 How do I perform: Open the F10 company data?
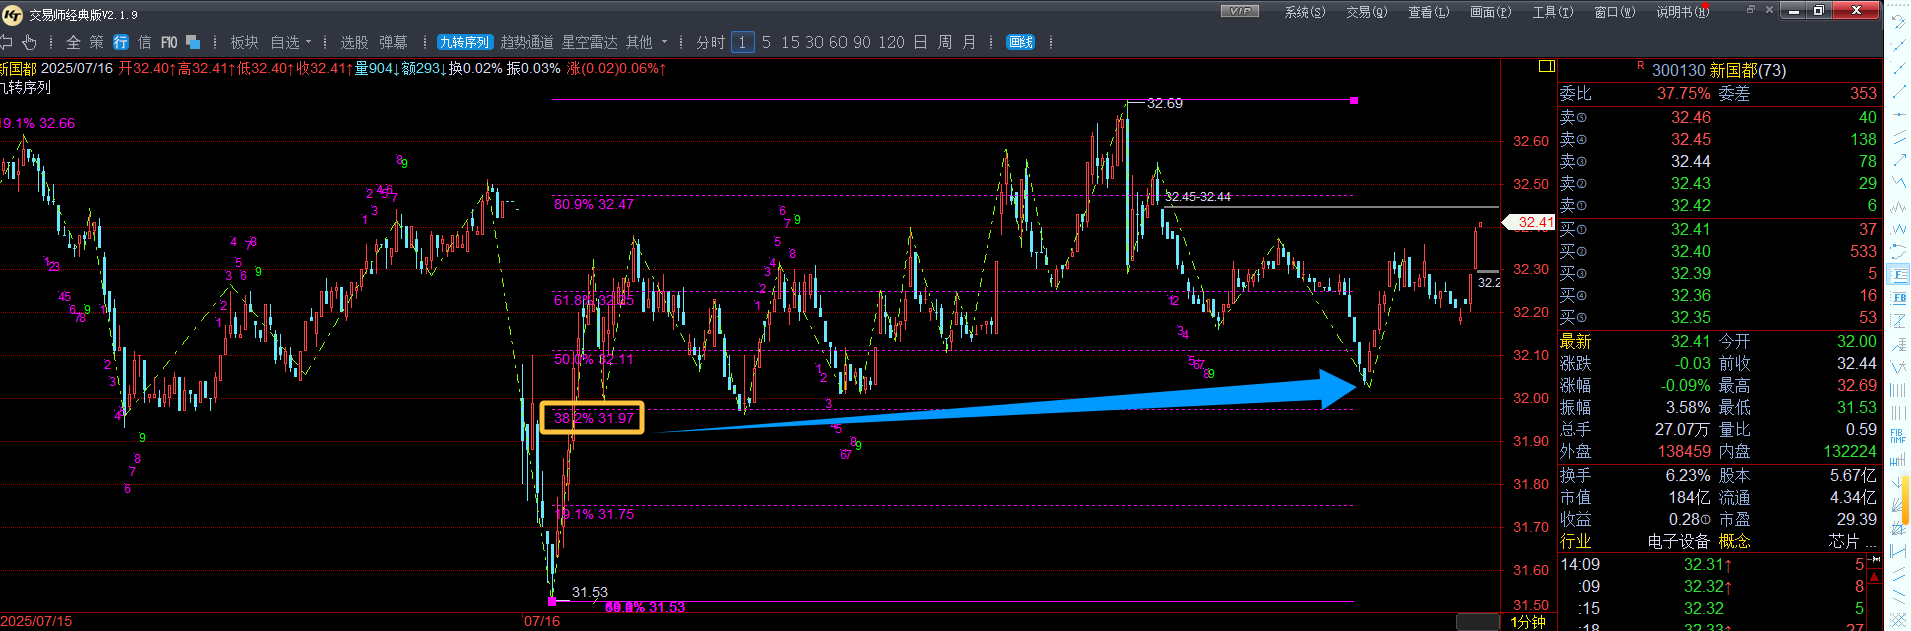pos(169,42)
